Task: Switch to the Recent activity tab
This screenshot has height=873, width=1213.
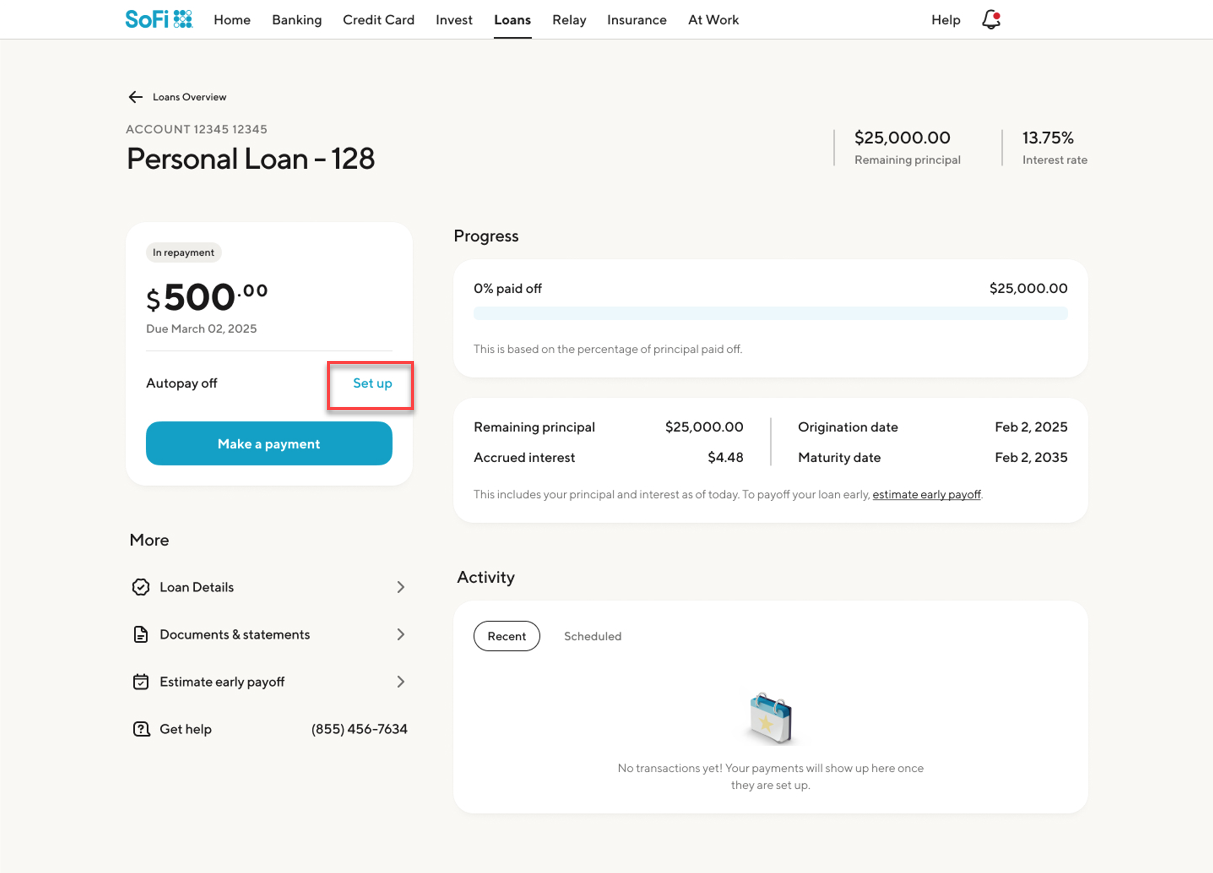Action: point(507,636)
